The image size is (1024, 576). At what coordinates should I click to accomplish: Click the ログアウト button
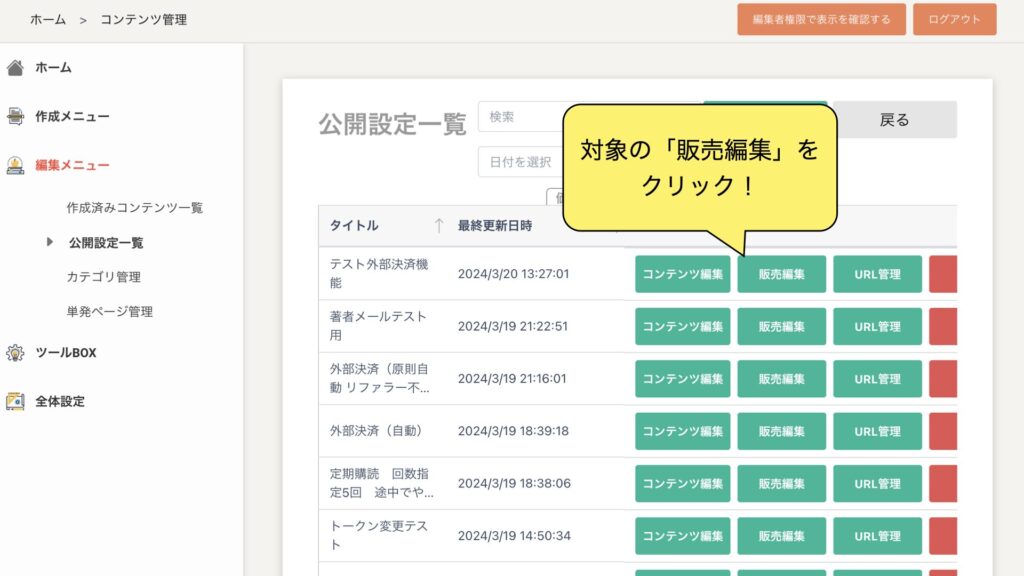click(x=954, y=19)
